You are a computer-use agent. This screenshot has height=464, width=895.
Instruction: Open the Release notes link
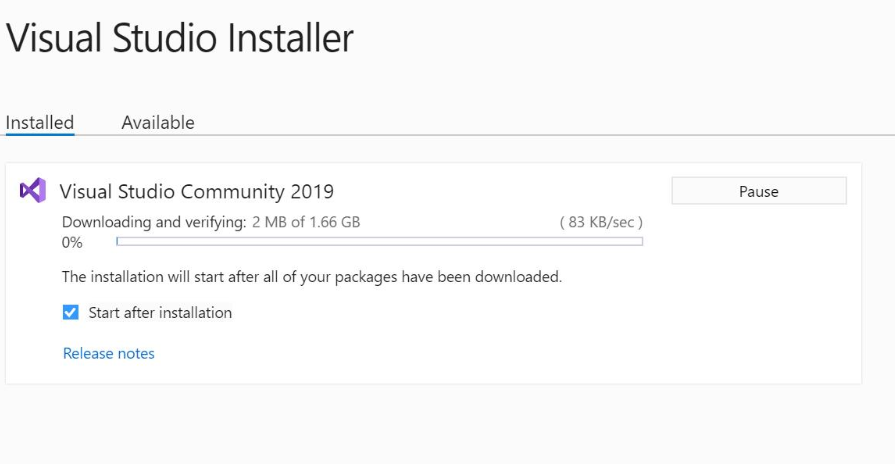(x=108, y=353)
